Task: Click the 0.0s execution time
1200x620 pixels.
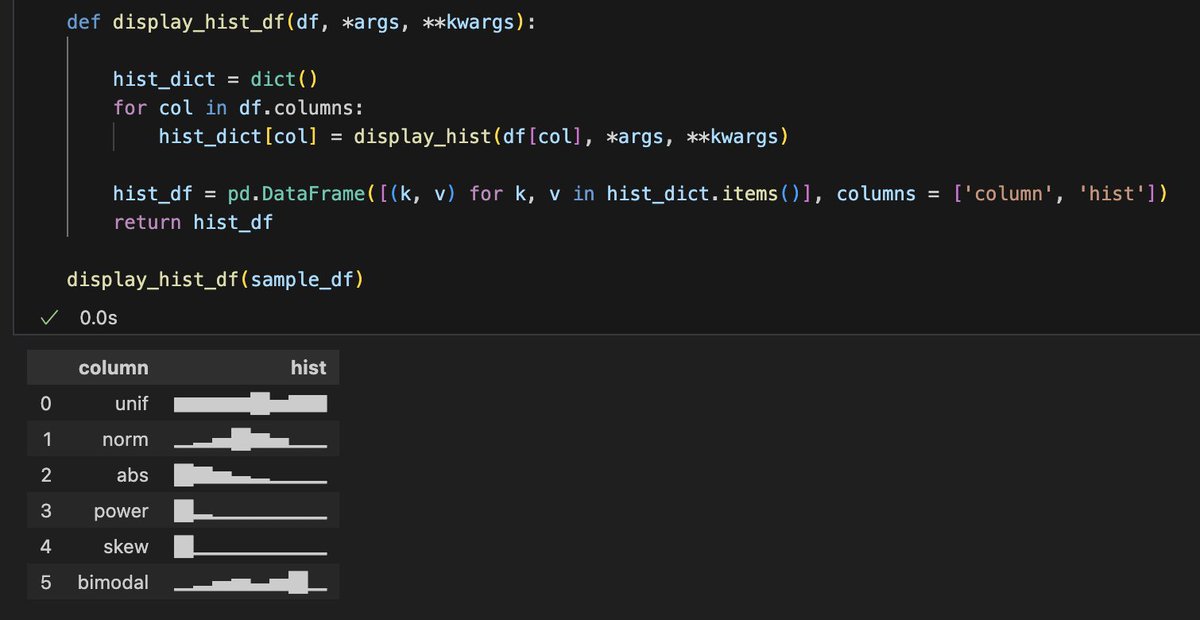Action: 98,318
